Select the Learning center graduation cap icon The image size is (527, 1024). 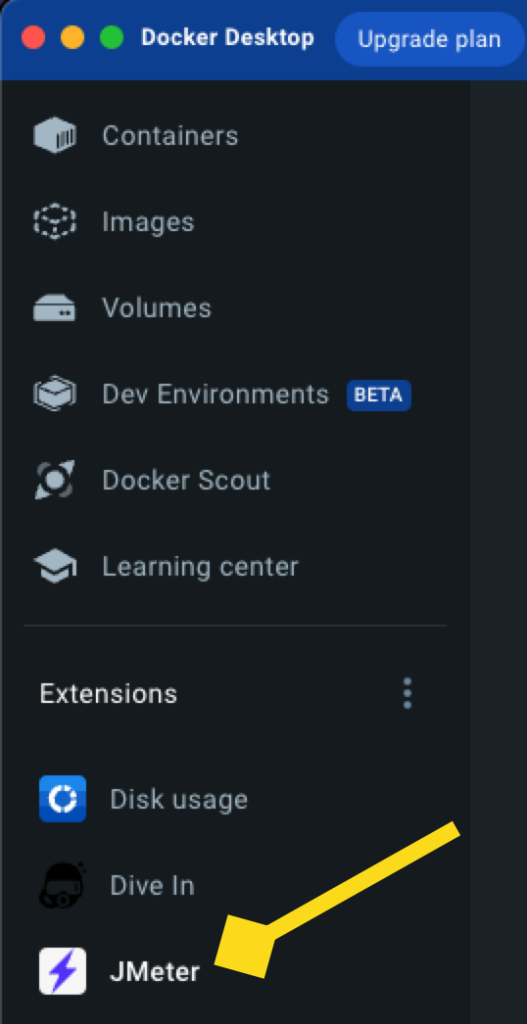55,566
